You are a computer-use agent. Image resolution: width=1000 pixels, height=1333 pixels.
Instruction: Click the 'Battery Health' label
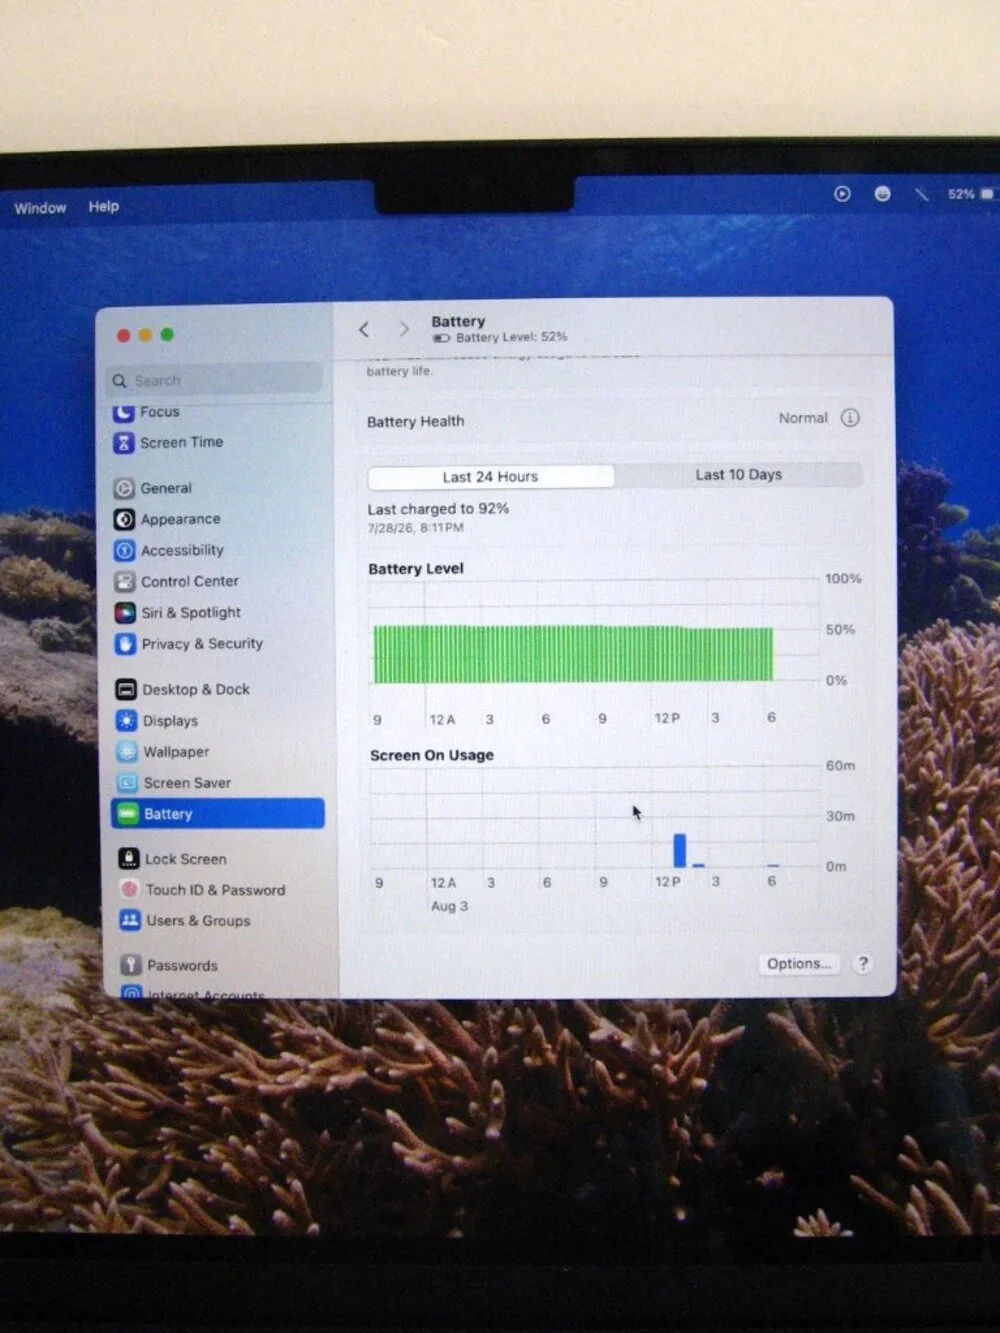point(415,422)
